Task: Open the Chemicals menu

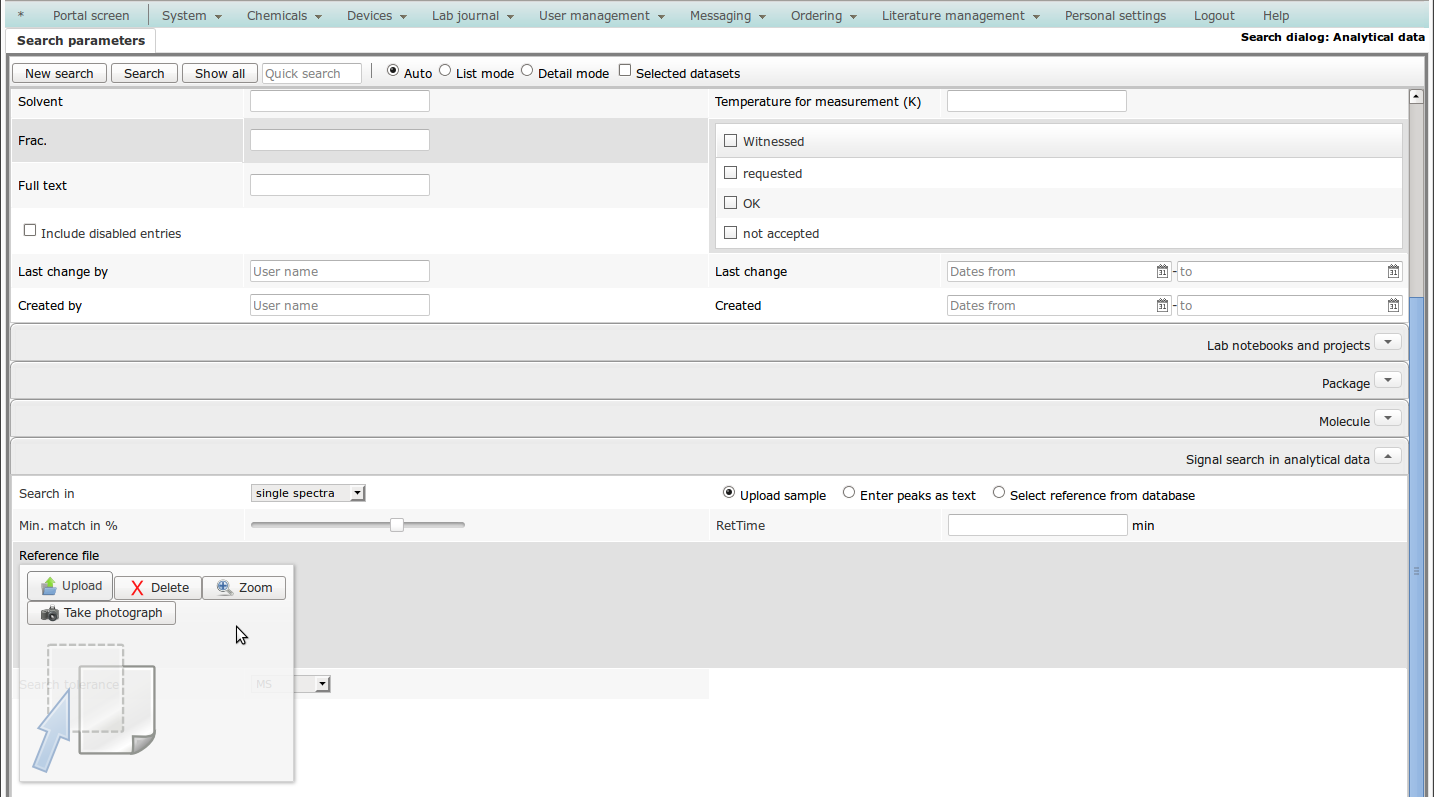Action: pyautogui.click(x=284, y=16)
